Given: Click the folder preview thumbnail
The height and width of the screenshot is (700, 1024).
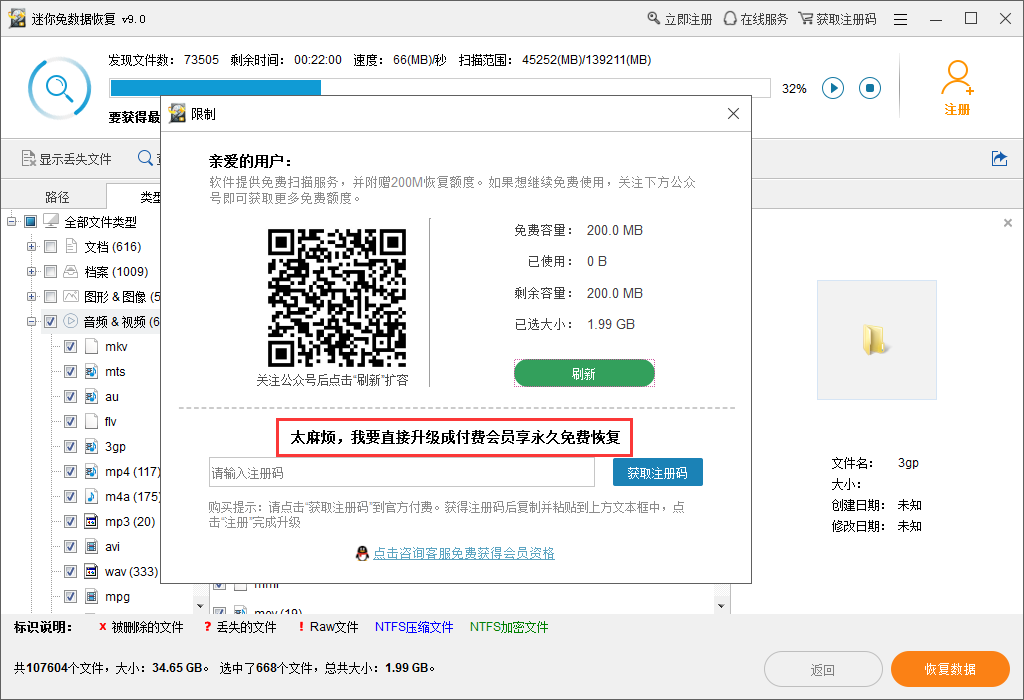Looking at the screenshot, I should (876, 340).
